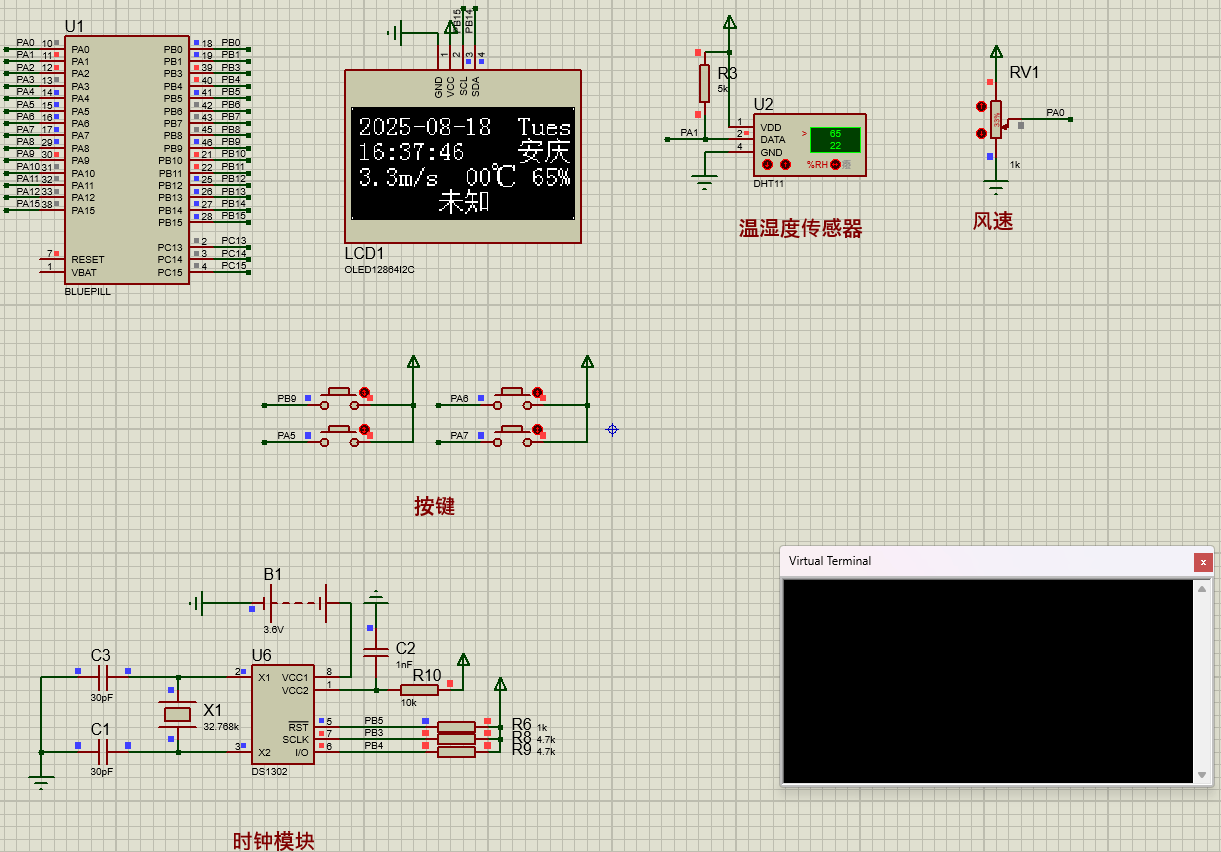Select the X1 crystal oscillator symbol
This screenshot has width=1221, height=852.
[x=177, y=714]
